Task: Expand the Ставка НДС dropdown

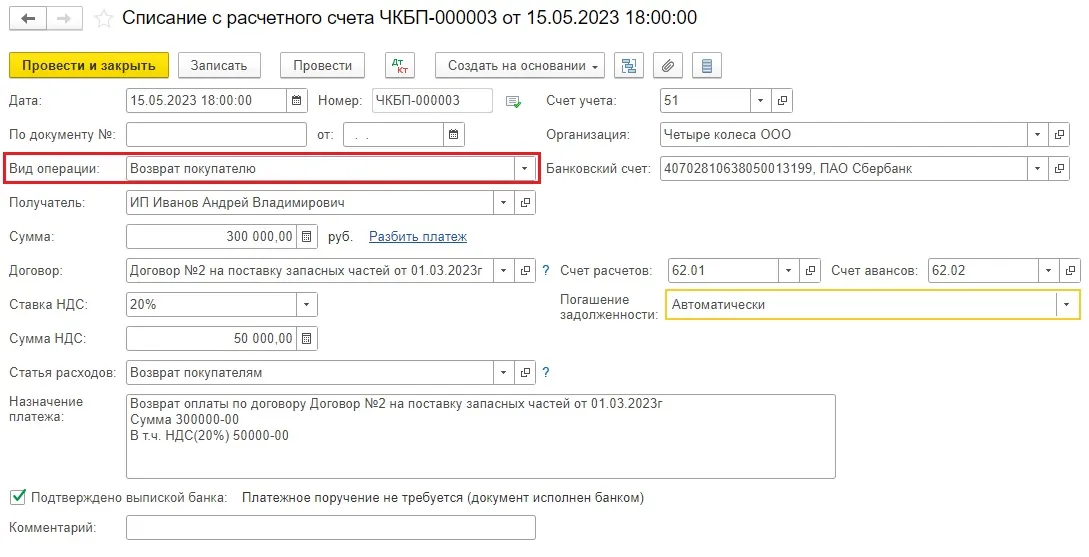Action: (306, 305)
